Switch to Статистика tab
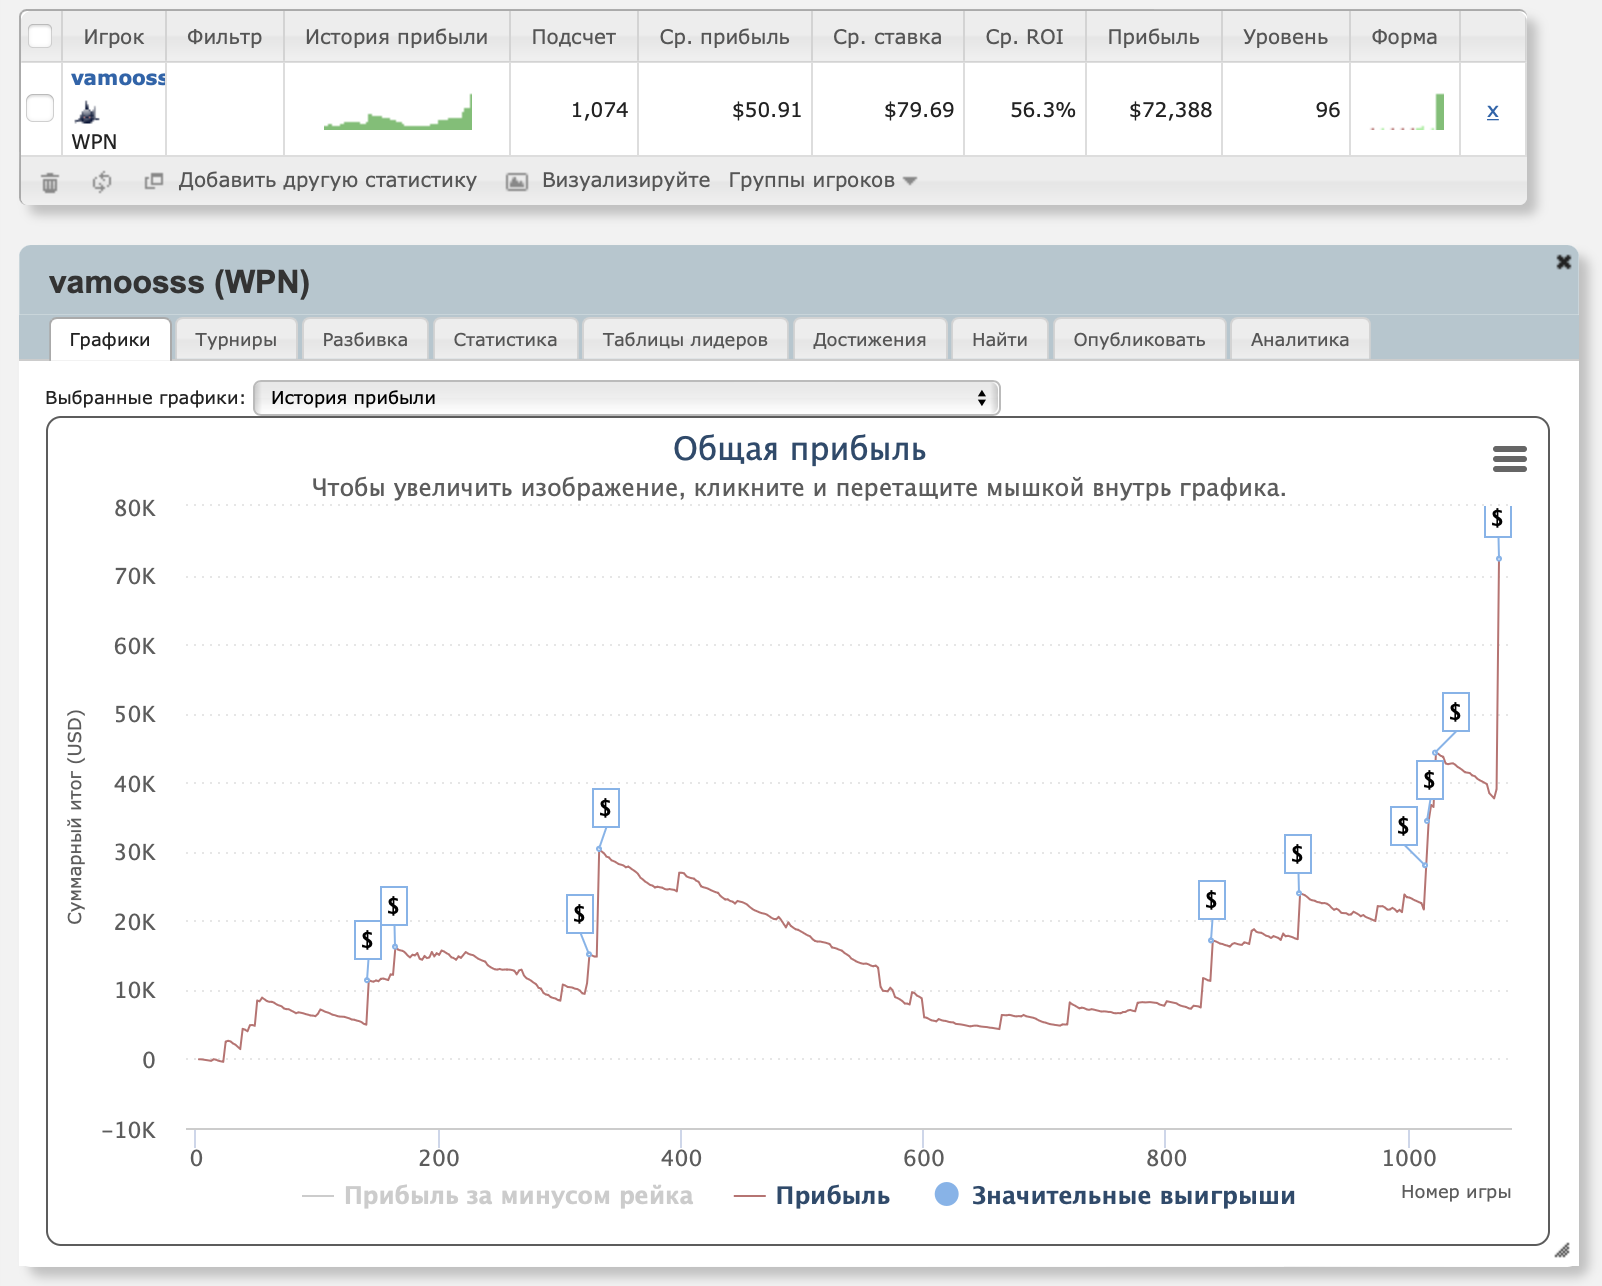The image size is (1602, 1286). (x=505, y=339)
